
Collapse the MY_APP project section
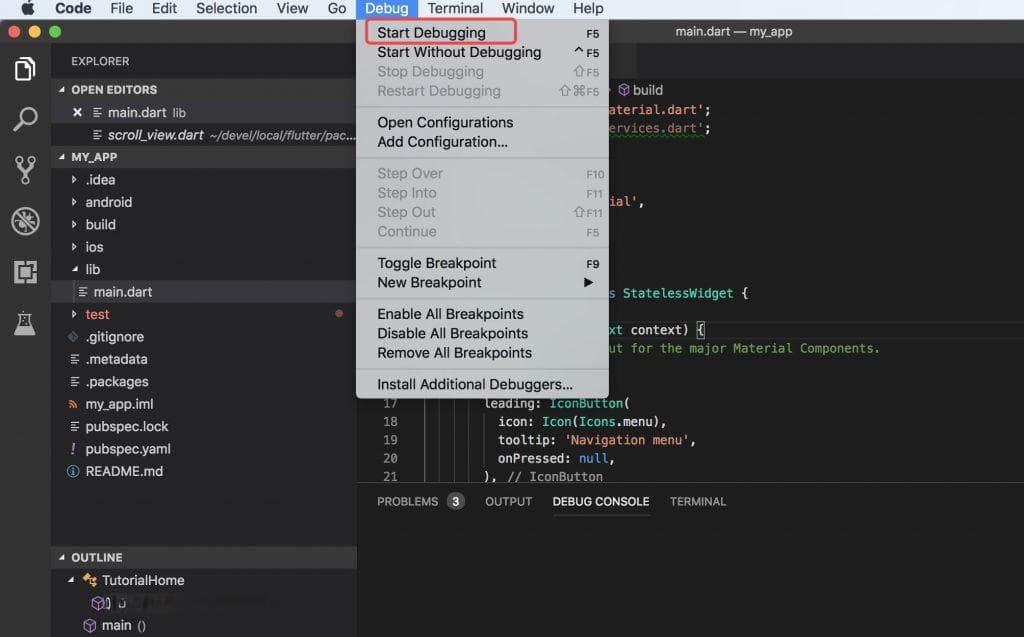tap(62, 157)
